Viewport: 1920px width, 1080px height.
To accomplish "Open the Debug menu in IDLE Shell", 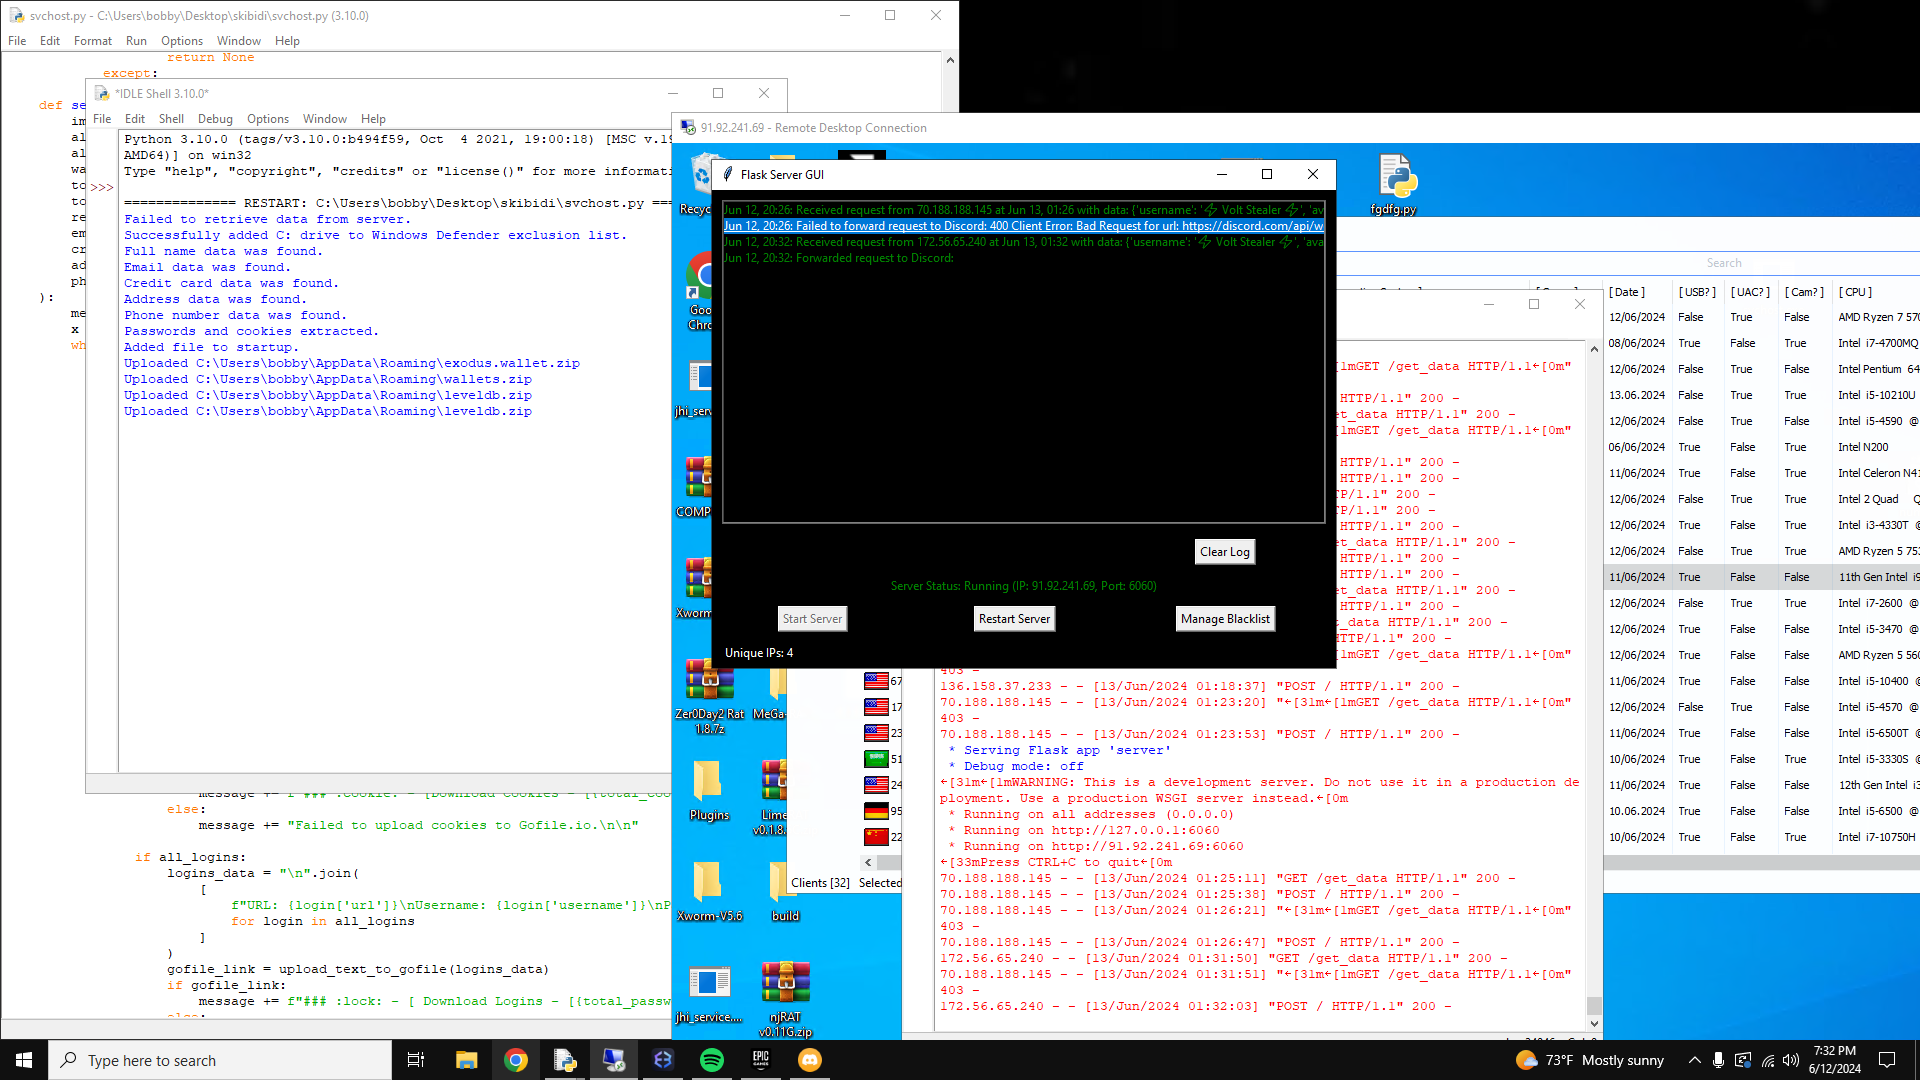I will [215, 119].
